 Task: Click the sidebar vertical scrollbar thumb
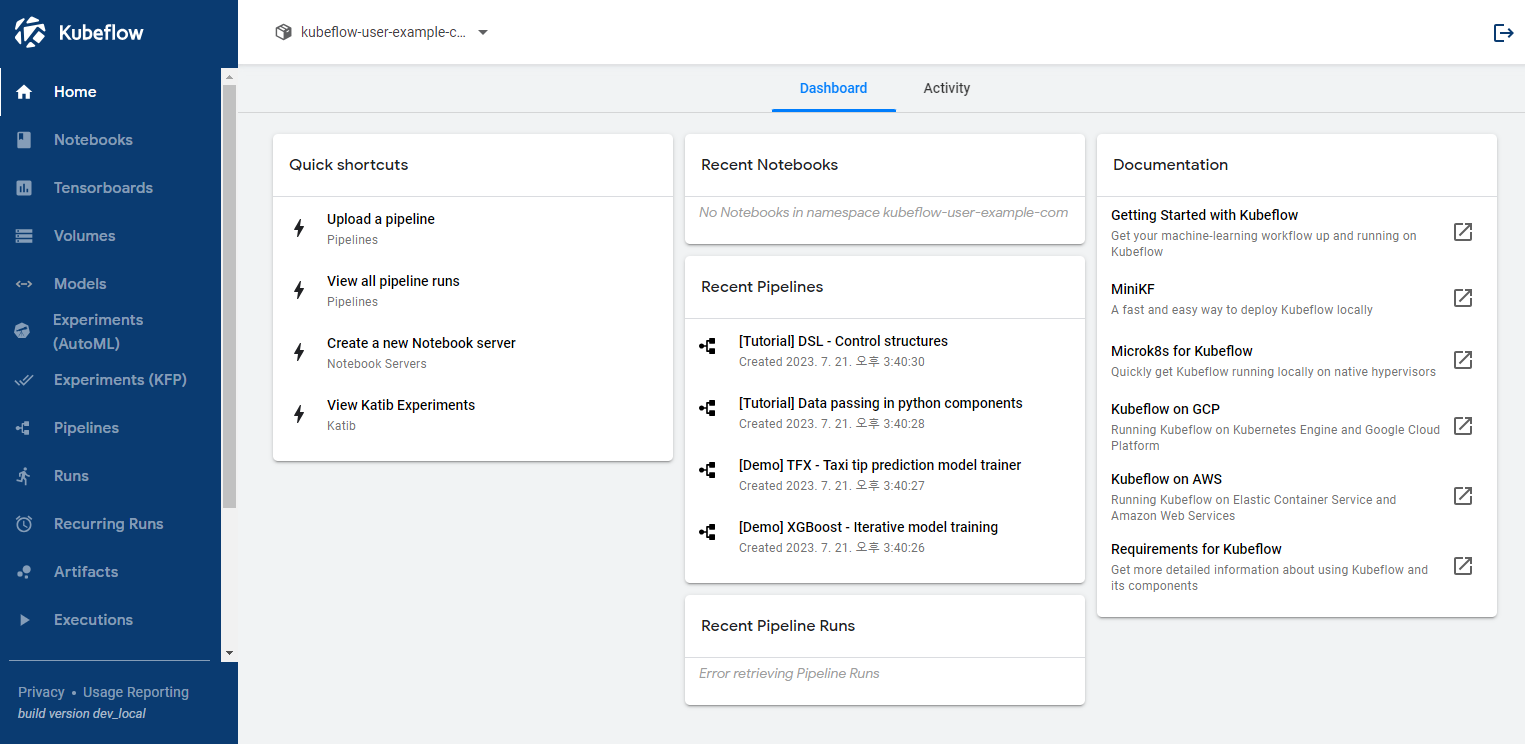point(229,296)
